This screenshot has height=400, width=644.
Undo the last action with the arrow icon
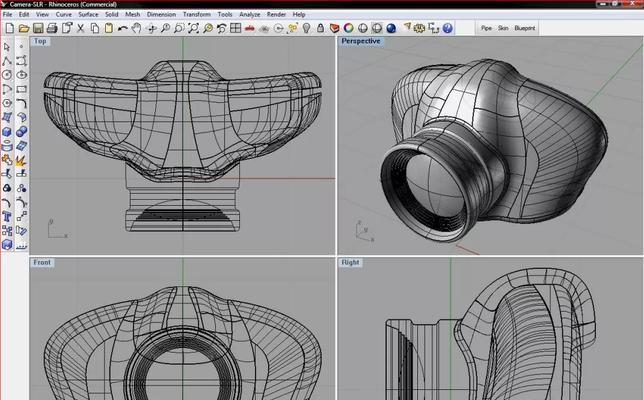[x=122, y=28]
